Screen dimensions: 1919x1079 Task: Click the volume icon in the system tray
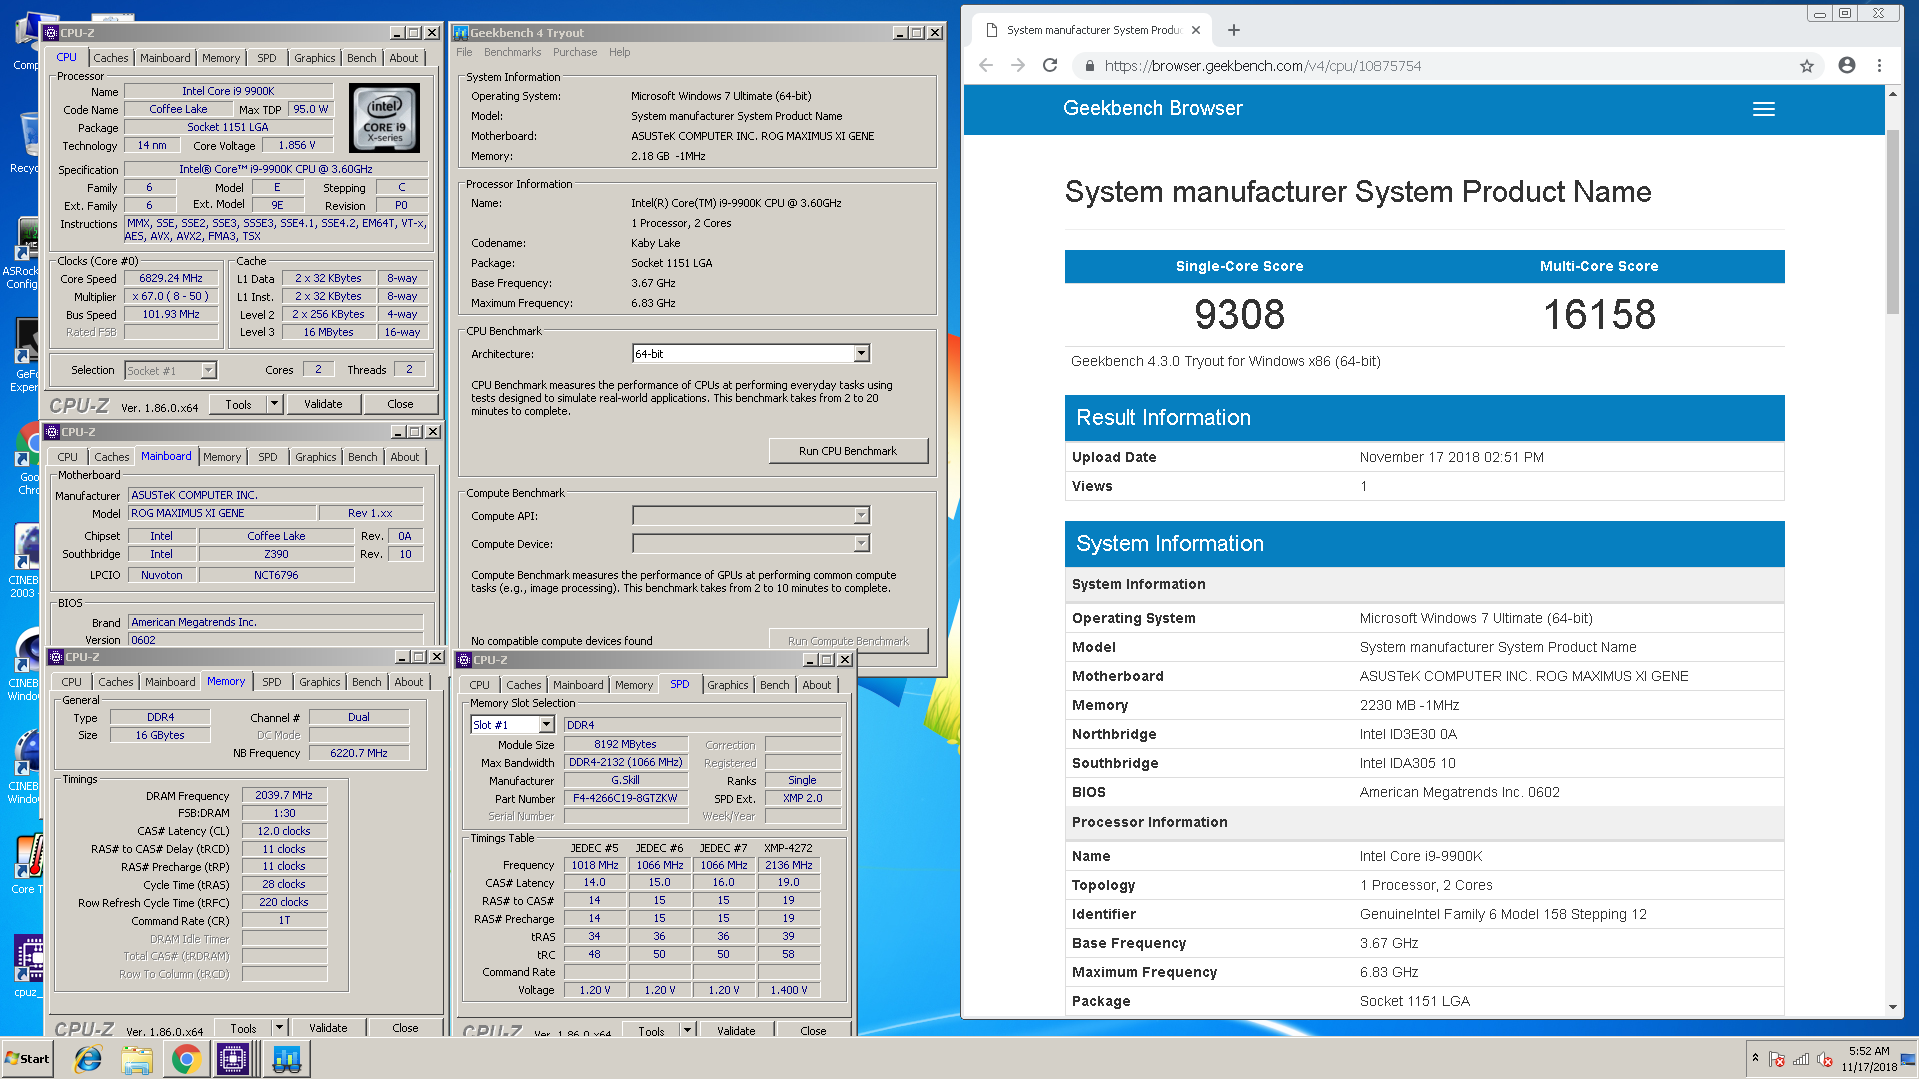coord(1824,1059)
